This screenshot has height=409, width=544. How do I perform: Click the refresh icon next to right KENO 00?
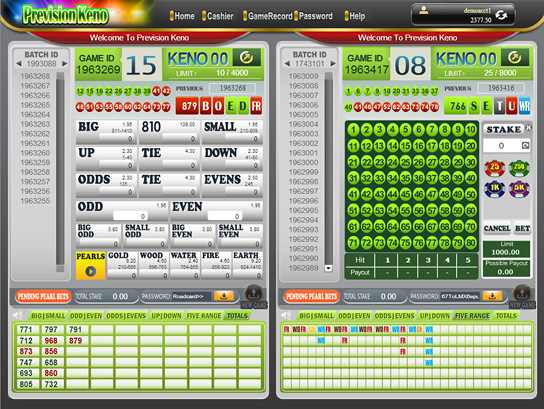[x=515, y=57]
